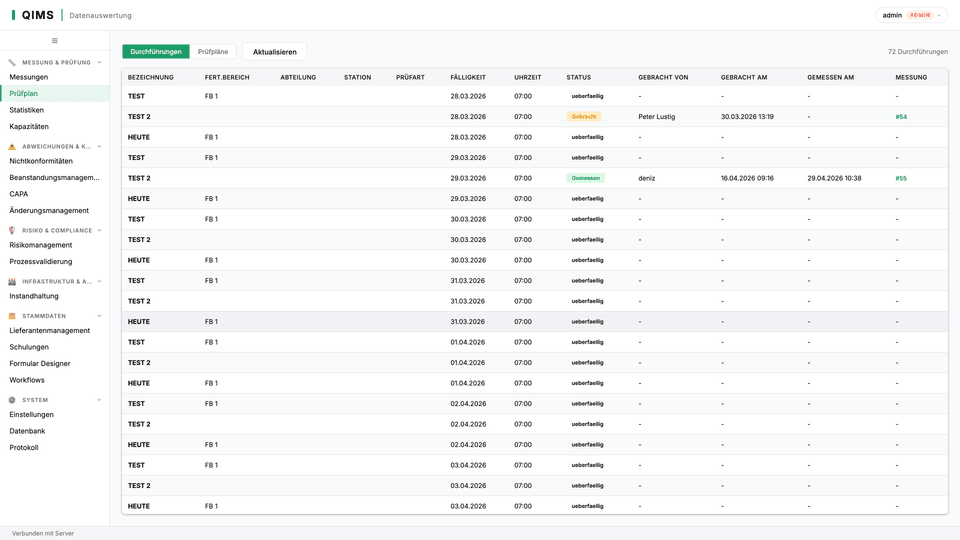Screen dimensions: 960x540
Task: Click the gear icon beside System
Action: click(x=12, y=400)
